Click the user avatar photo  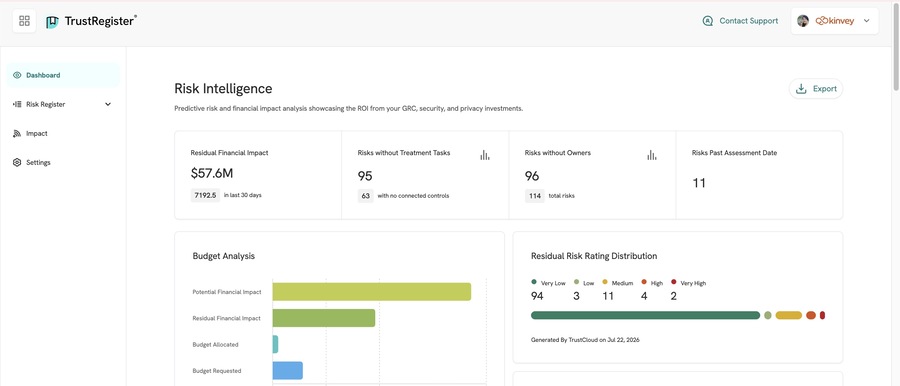(803, 21)
